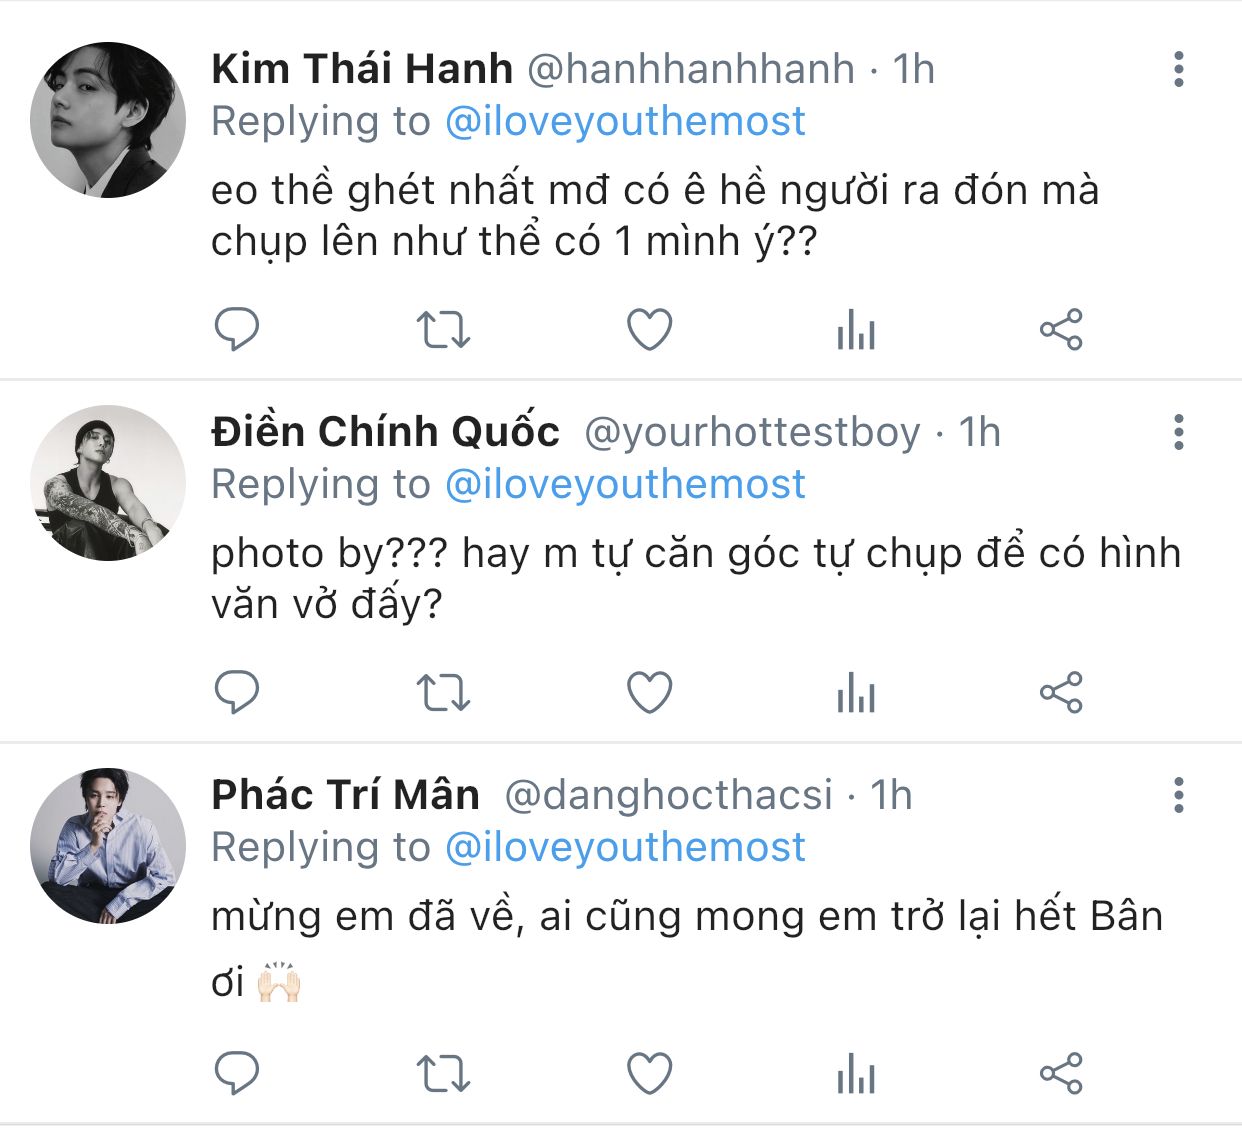Viewport: 1242px width, 1128px height.
Task: Like Phác Trí Mân's tweet
Action: point(649,1073)
